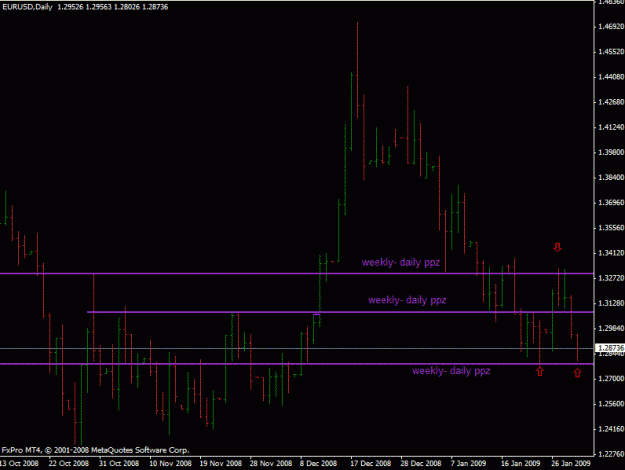
Task: Click the current price tag 1.28736 on axis
Action: point(610,348)
